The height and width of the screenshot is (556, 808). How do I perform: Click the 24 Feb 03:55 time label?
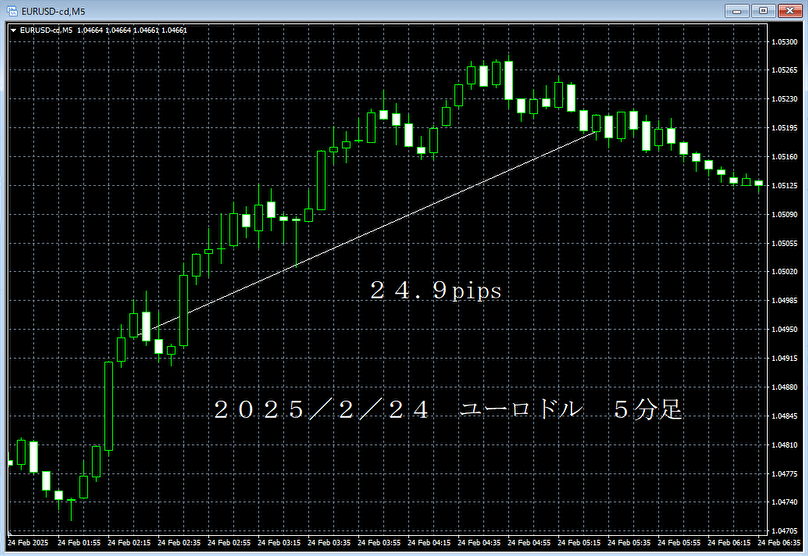point(379,543)
